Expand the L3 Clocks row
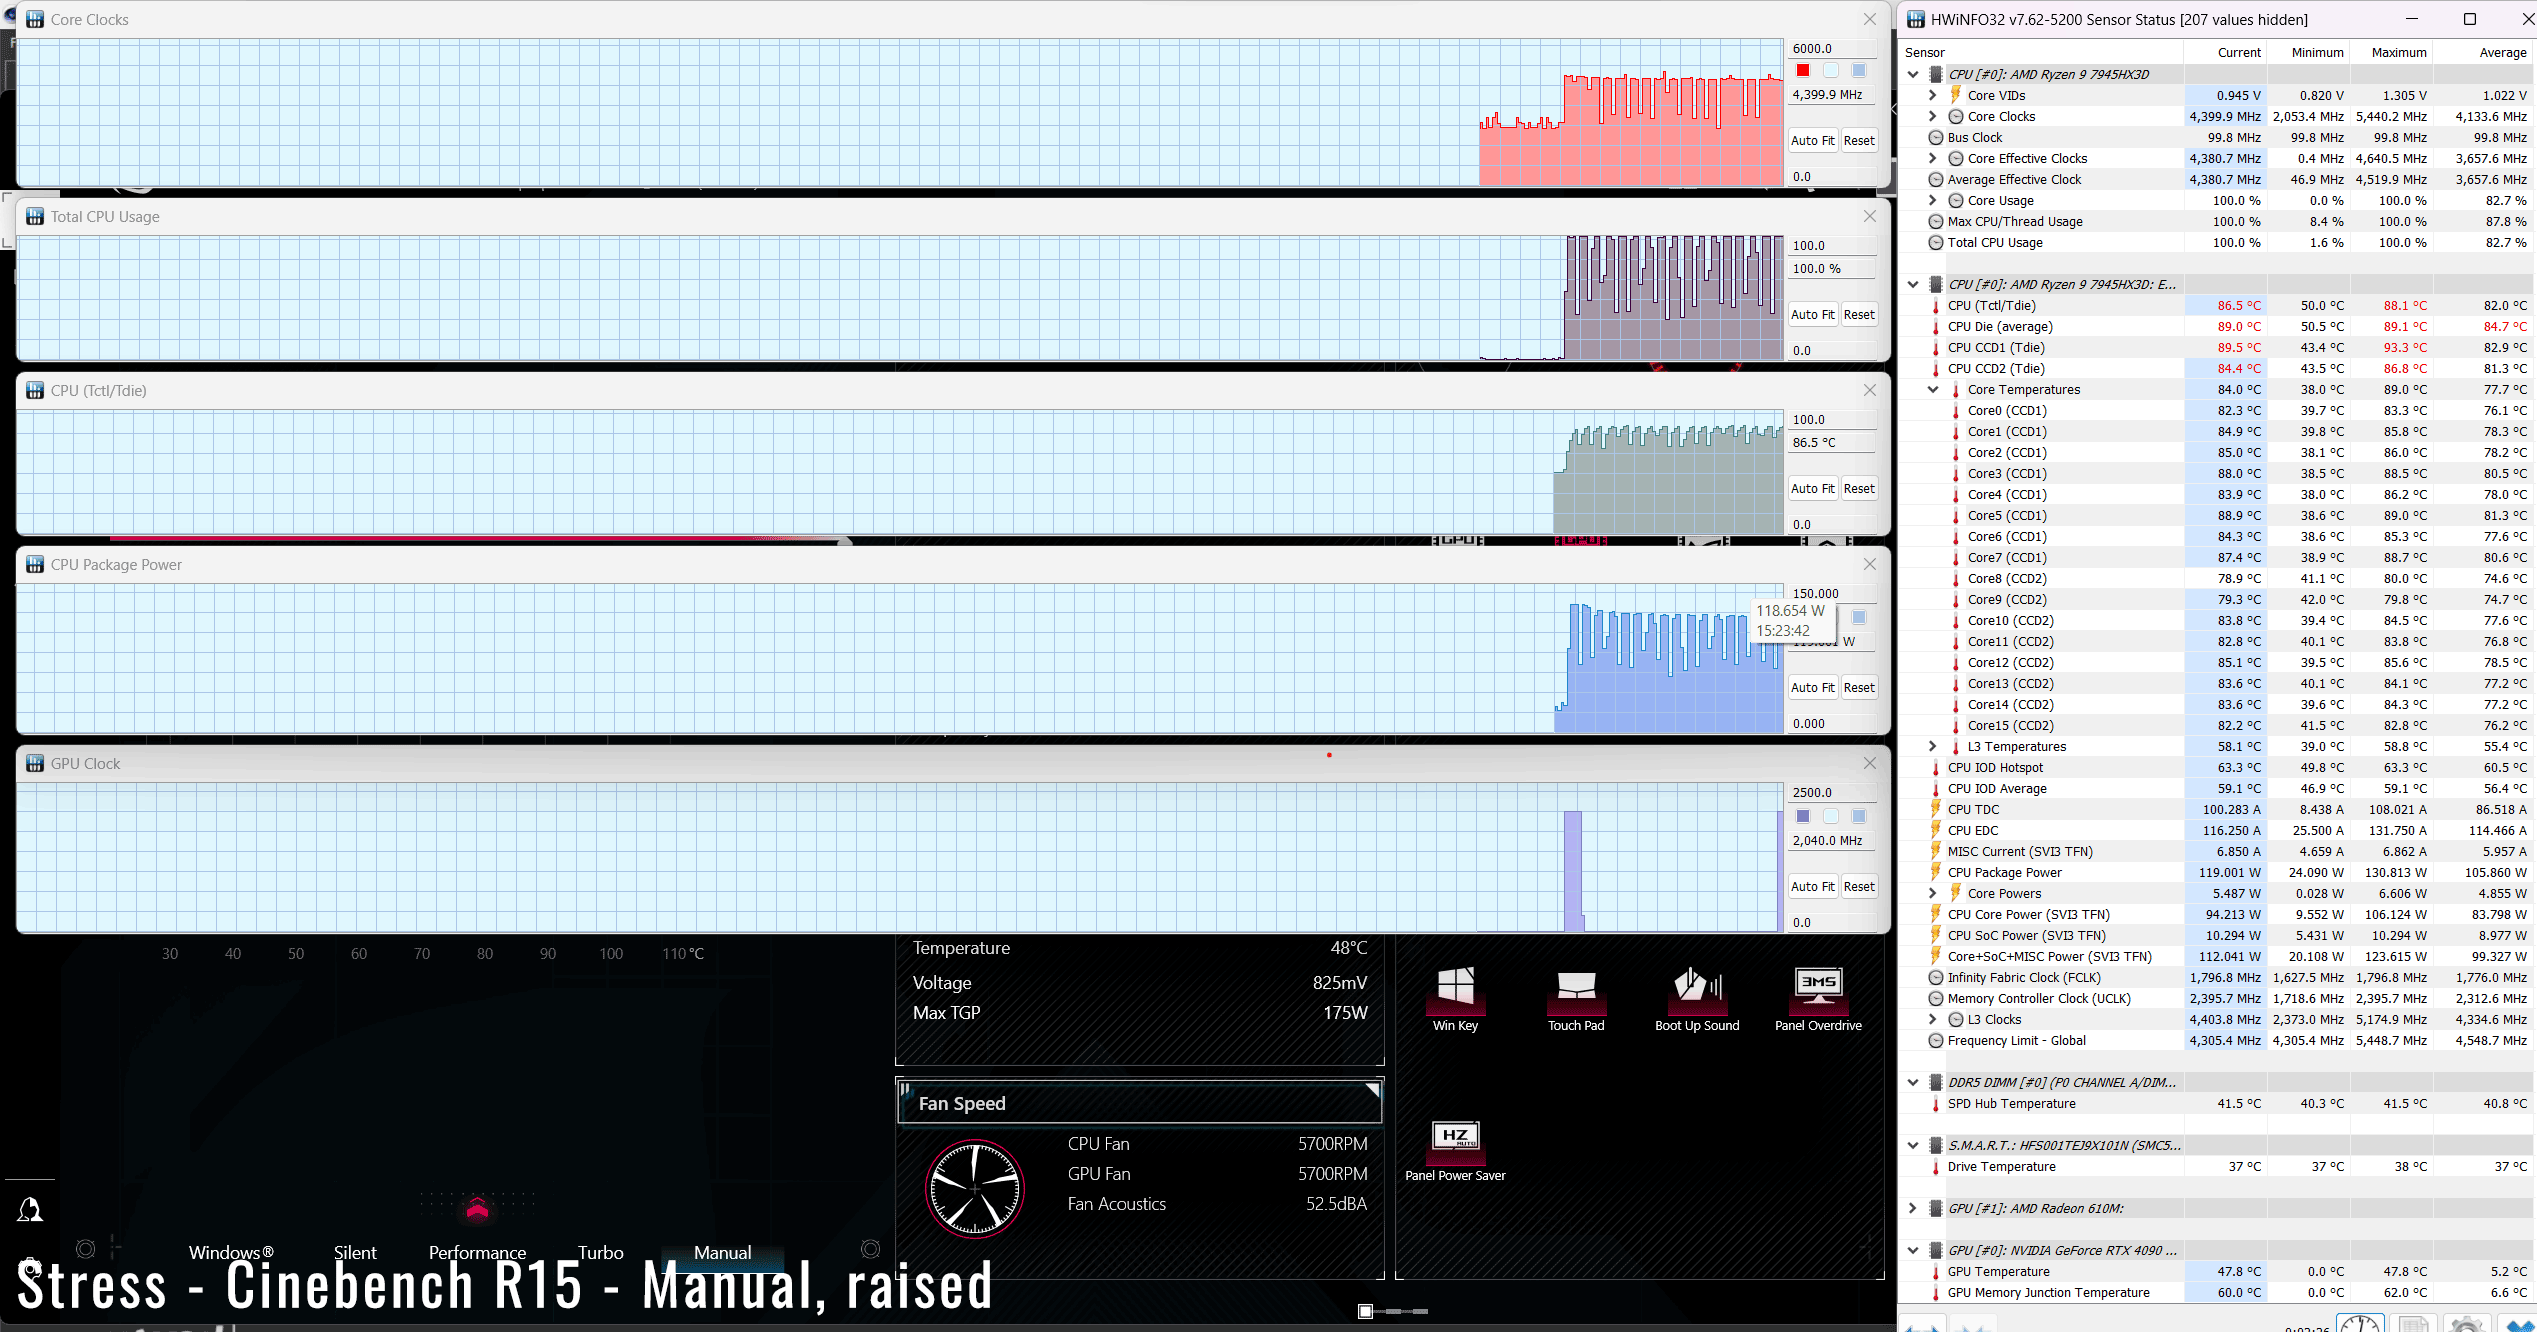This screenshot has width=2537, height=1332. 1932,1020
